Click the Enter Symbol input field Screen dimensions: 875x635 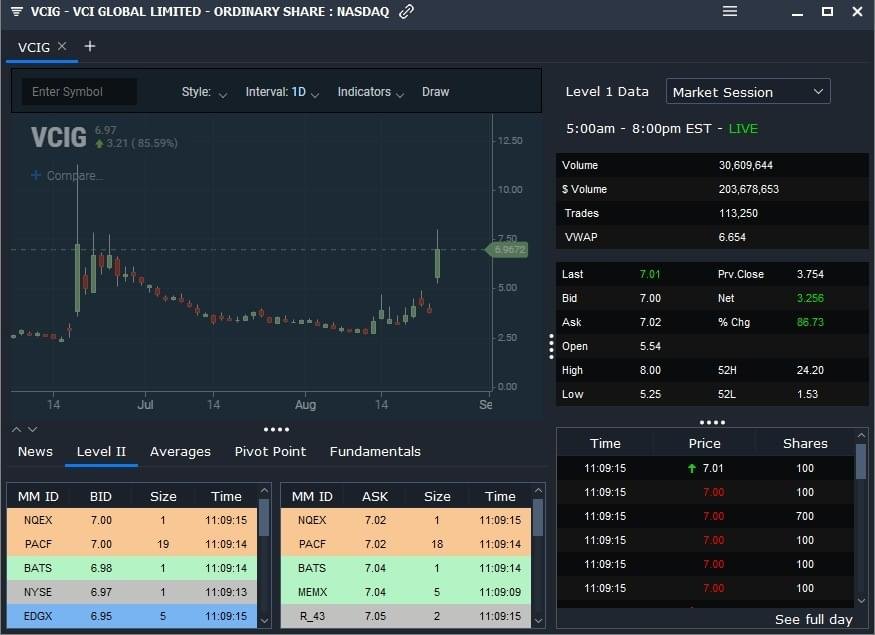coord(79,92)
